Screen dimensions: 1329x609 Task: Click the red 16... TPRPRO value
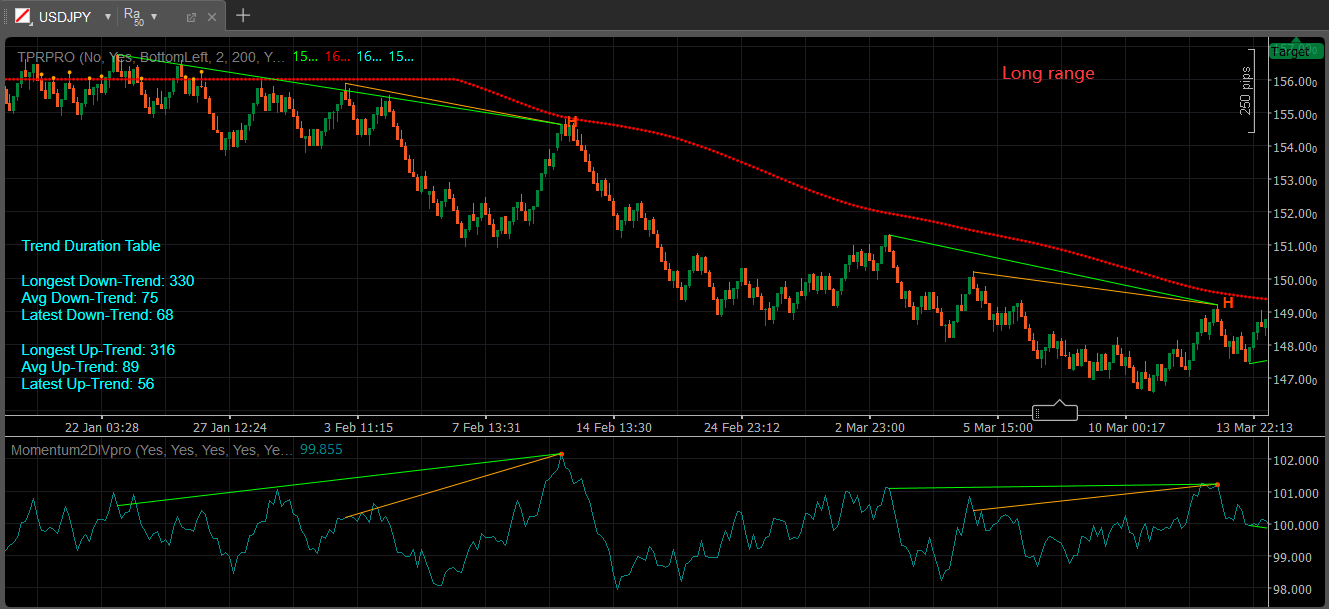[338, 57]
